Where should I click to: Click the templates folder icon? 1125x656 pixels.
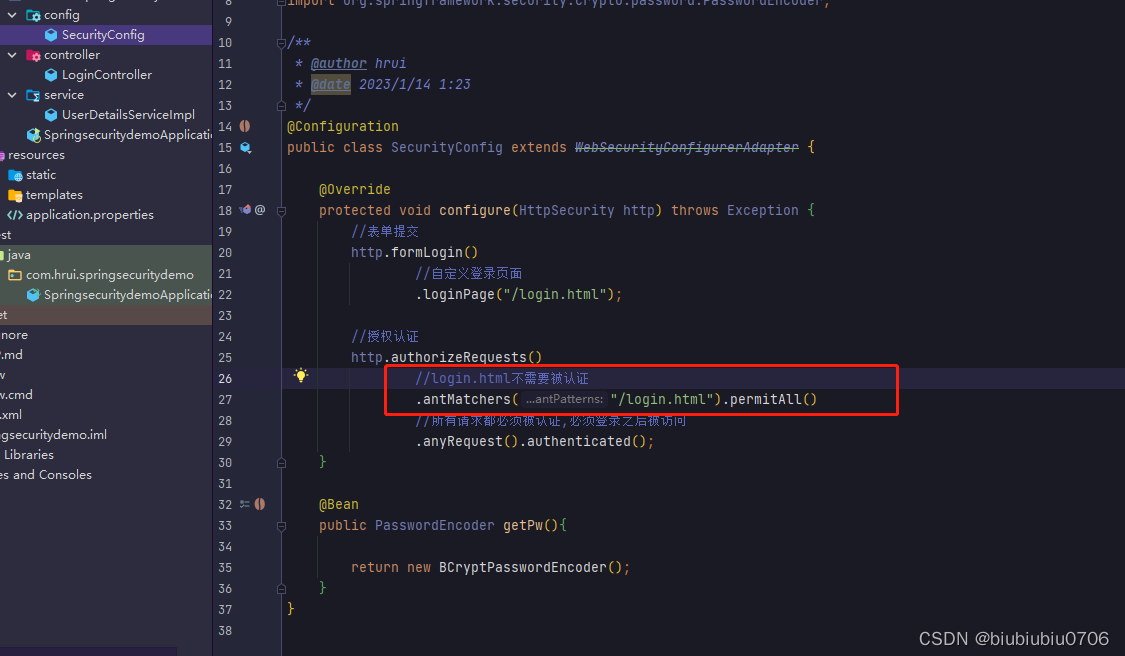[15, 195]
